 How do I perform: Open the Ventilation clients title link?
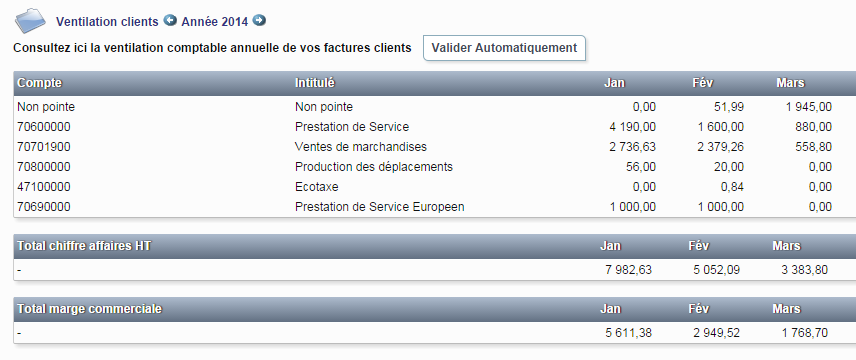pyautogui.click(x=107, y=22)
